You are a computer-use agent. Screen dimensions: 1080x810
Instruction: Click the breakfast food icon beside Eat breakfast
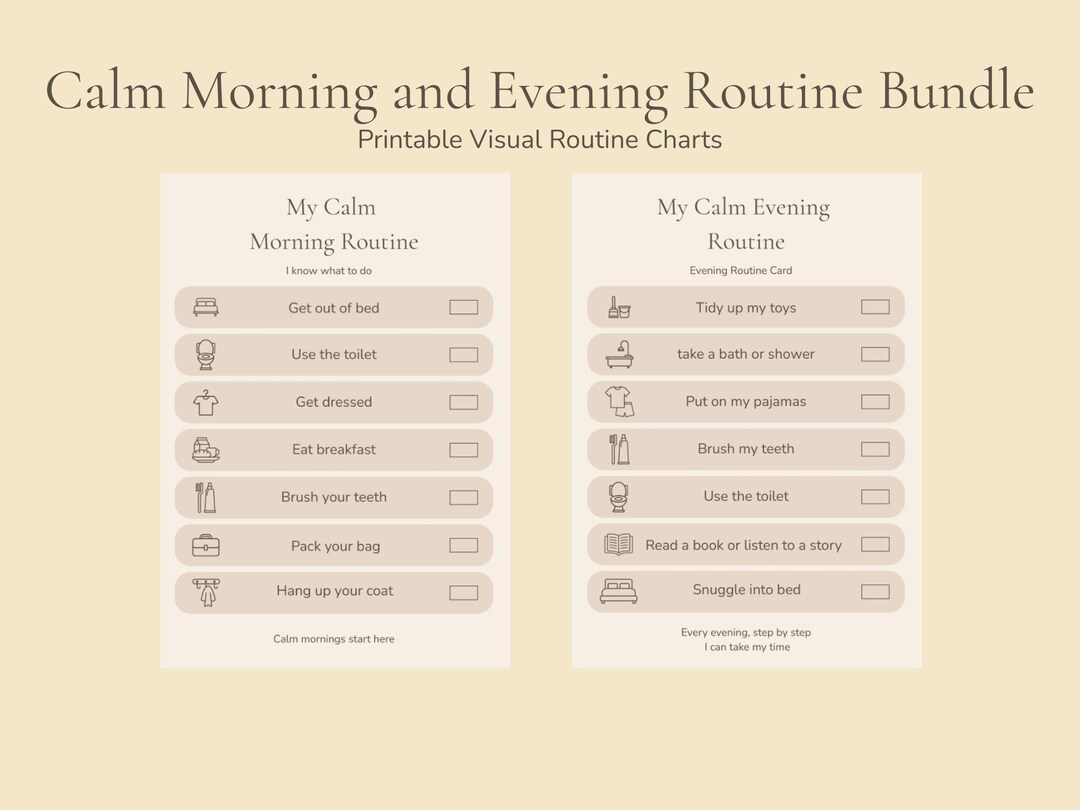[x=205, y=450]
